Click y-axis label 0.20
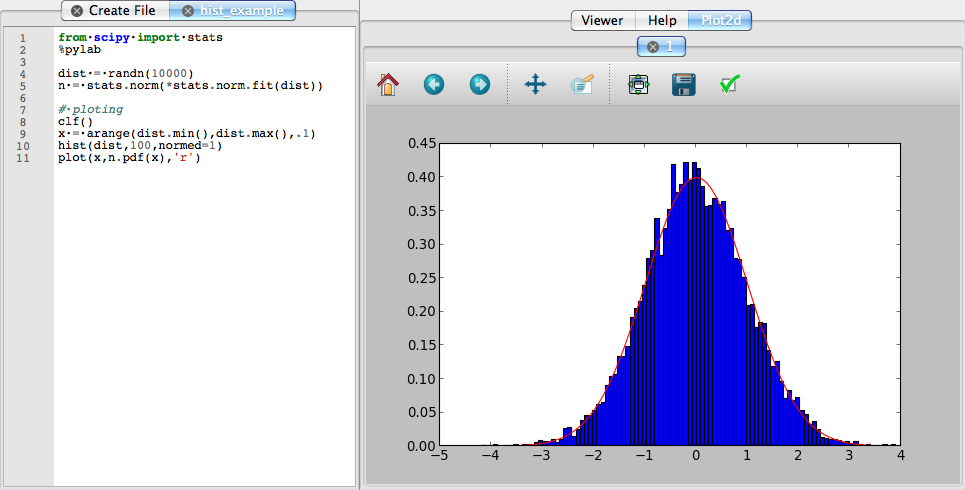 pyautogui.click(x=422, y=311)
